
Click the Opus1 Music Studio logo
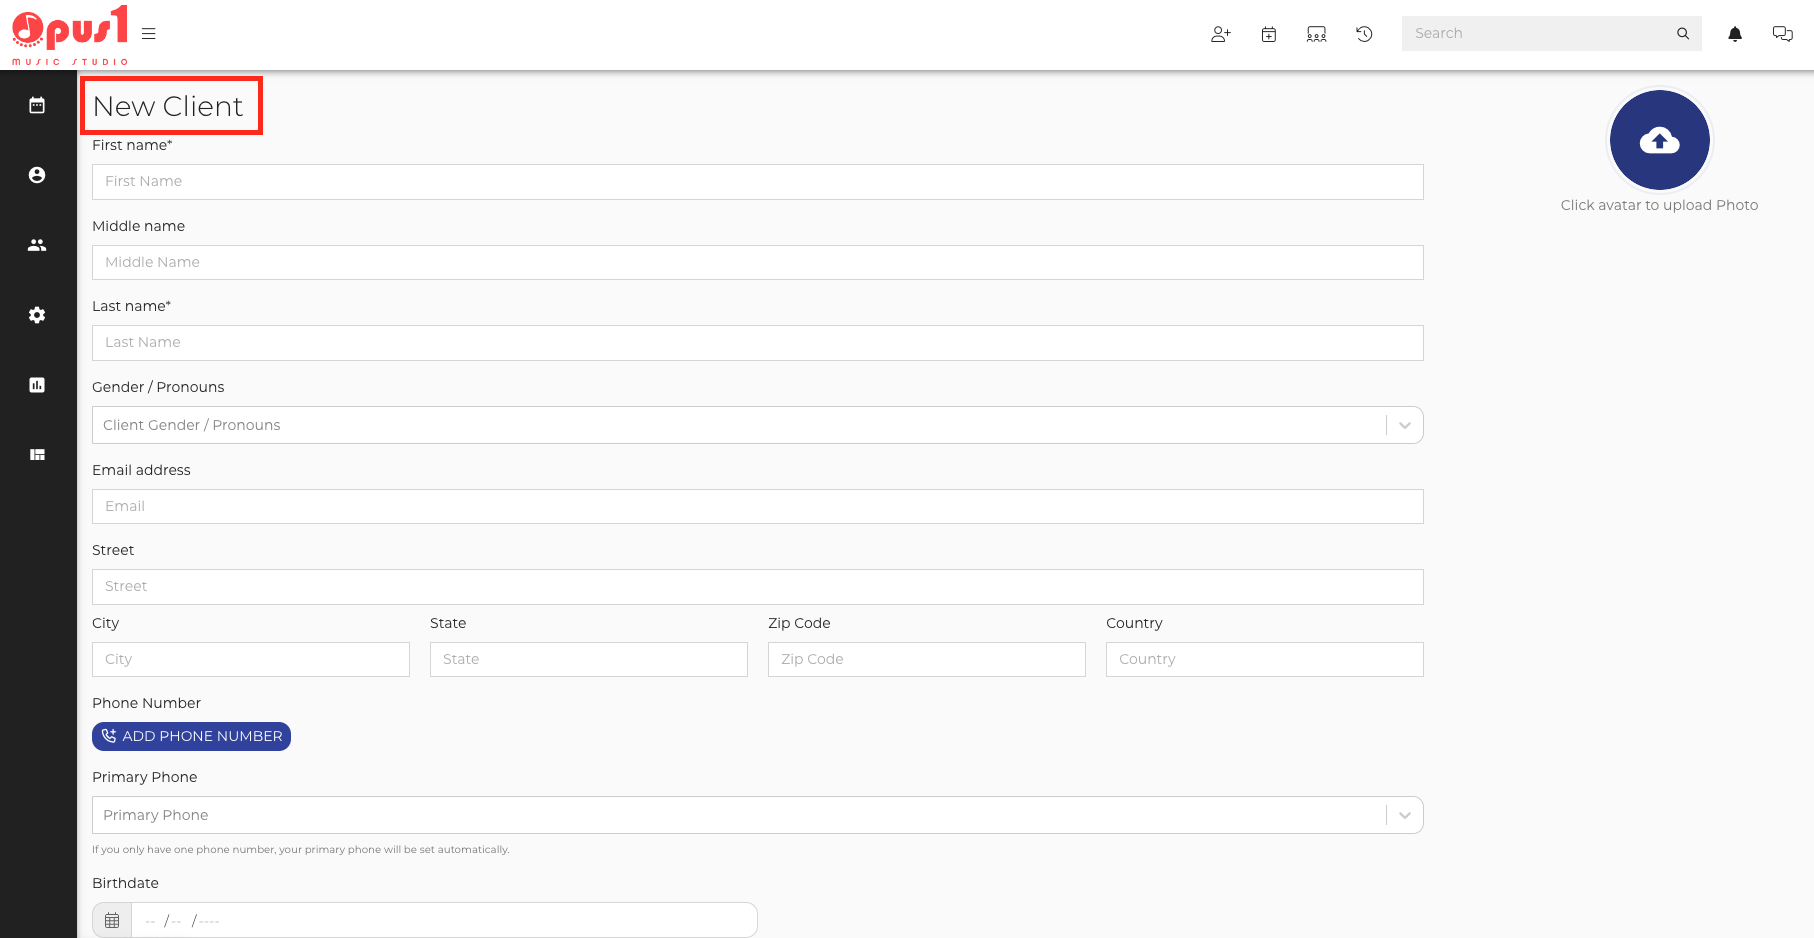click(70, 35)
